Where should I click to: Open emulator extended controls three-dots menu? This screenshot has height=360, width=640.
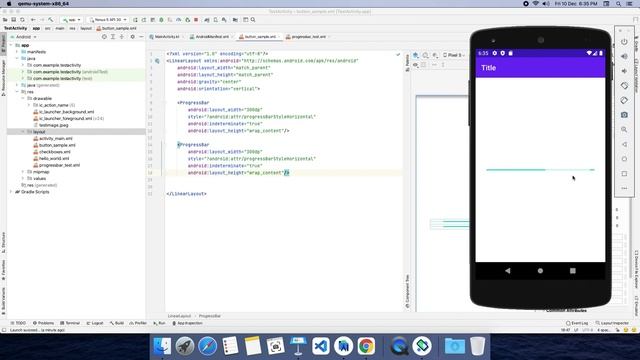tap(624, 189)
